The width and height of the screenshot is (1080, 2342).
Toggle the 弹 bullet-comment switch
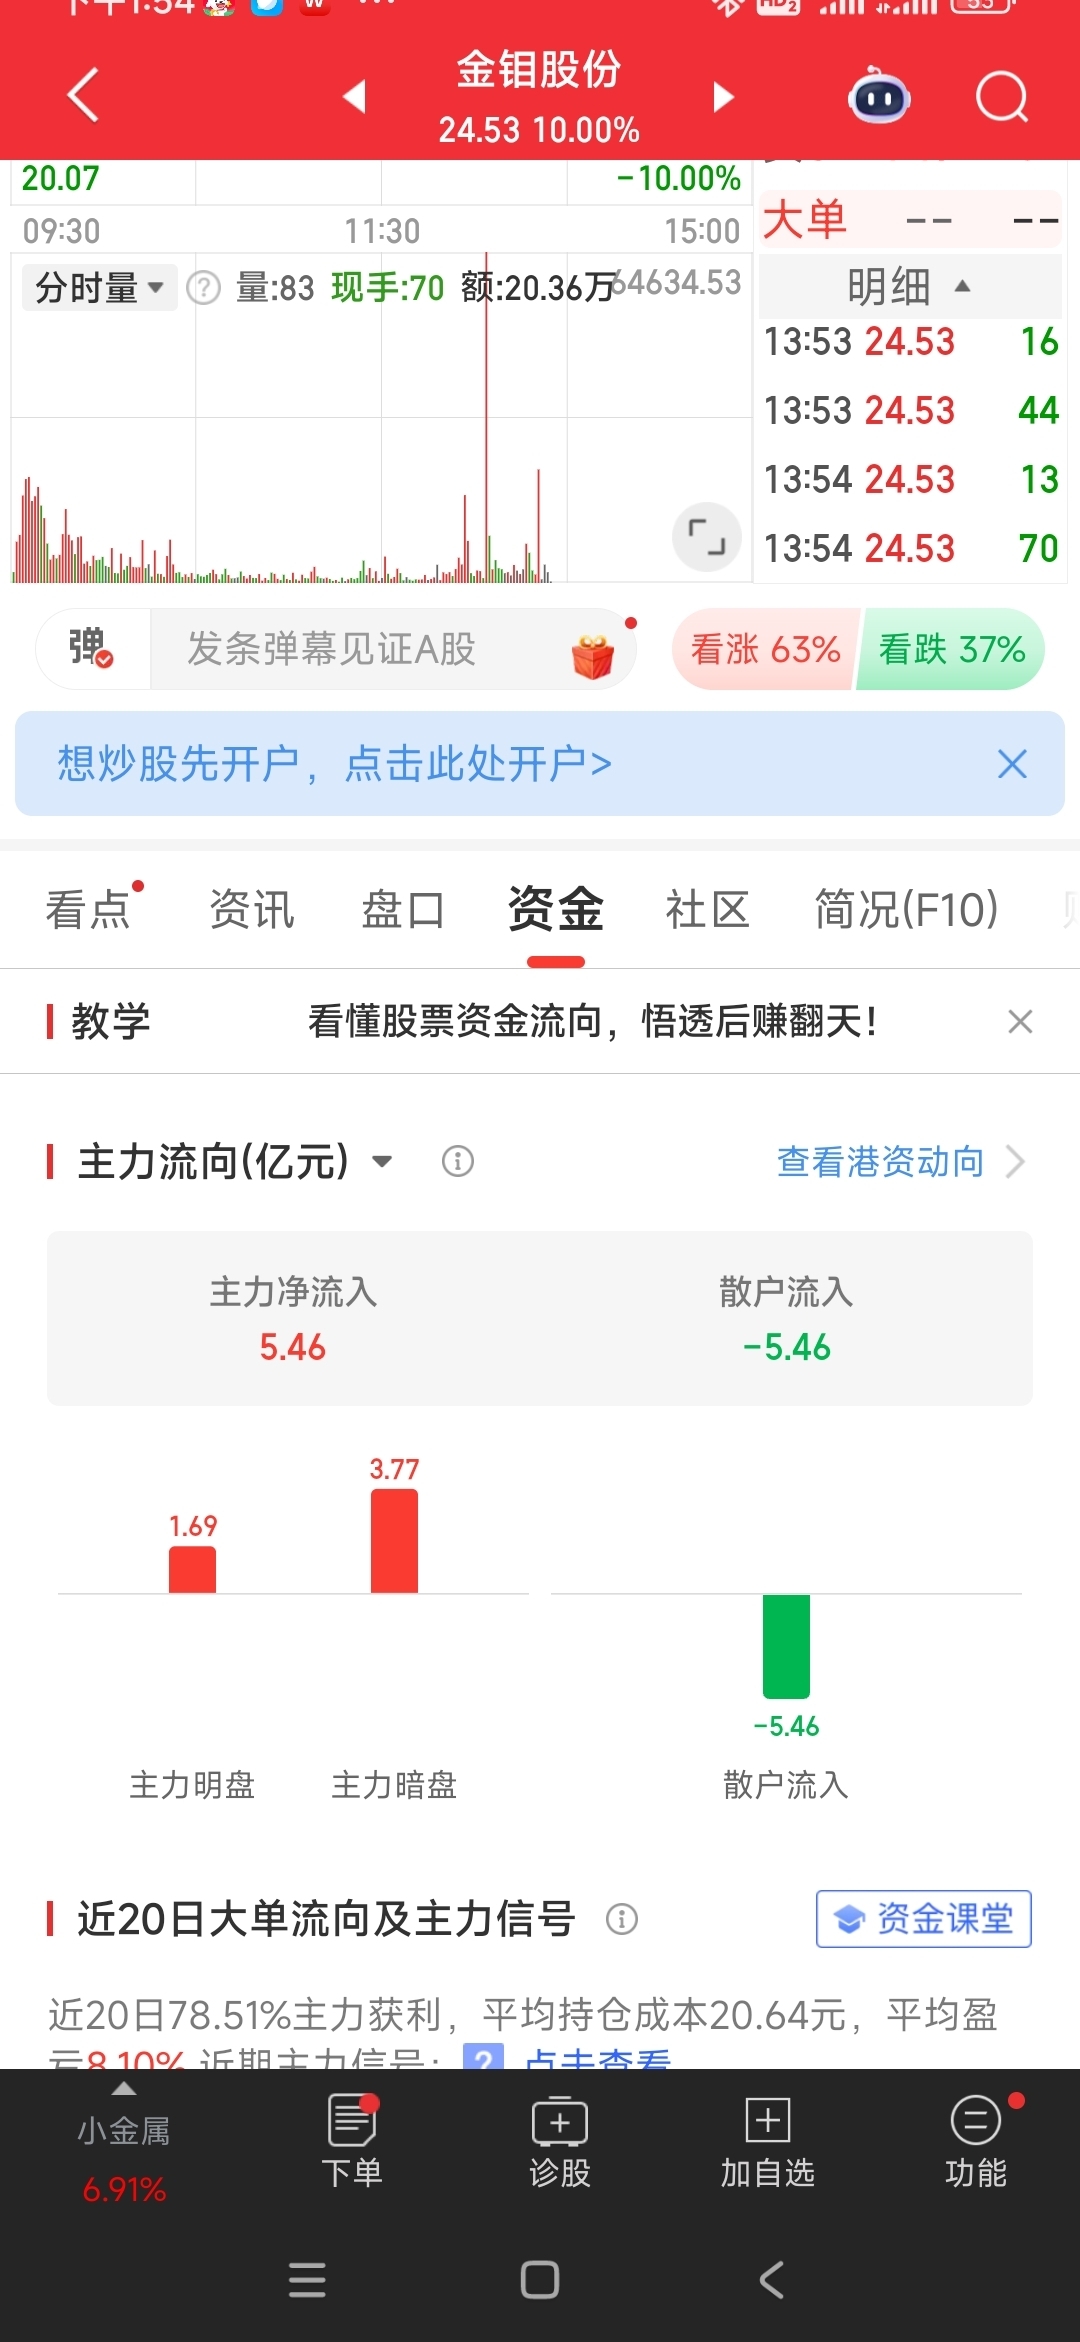coord(92,648)
